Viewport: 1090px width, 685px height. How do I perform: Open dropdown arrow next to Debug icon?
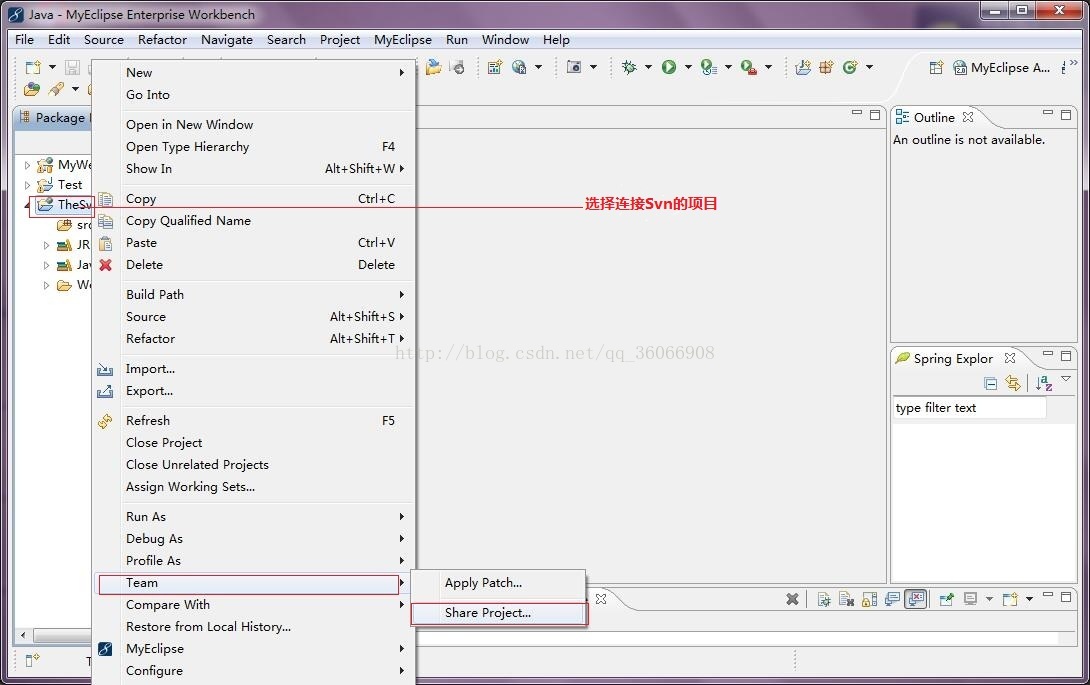click(648, 67)
